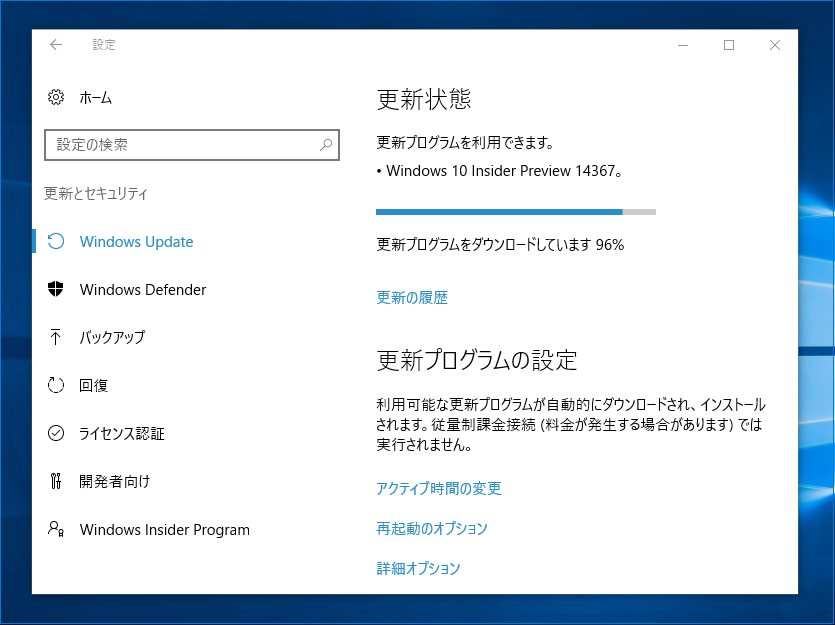Open 詳細オプション link
The width and height of the screenshot is (835, 625).
coord(418,568)
